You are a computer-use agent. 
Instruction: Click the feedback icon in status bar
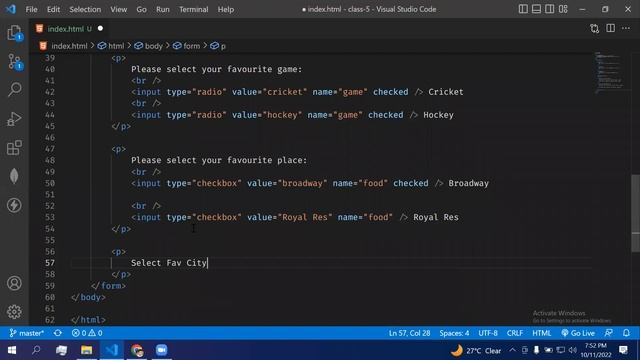coord(609,333)
